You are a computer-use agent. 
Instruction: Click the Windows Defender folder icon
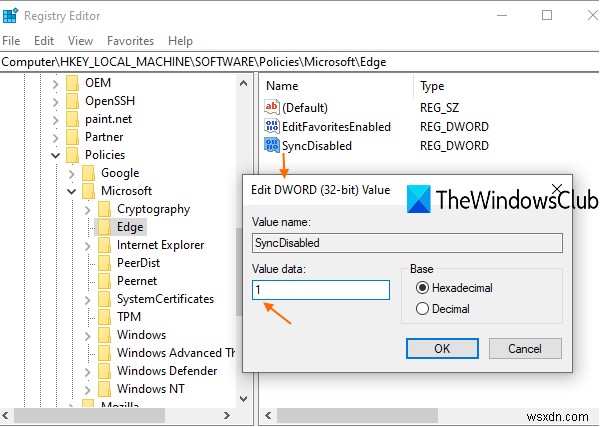point(104,371)
